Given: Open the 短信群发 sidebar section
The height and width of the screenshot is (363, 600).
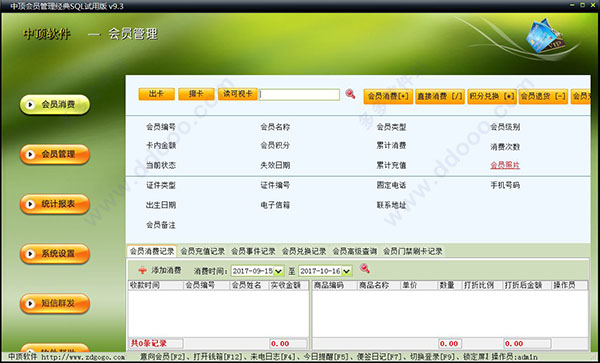Looking at the screenshot, I should pyautogui.click(x=55, y=303).
